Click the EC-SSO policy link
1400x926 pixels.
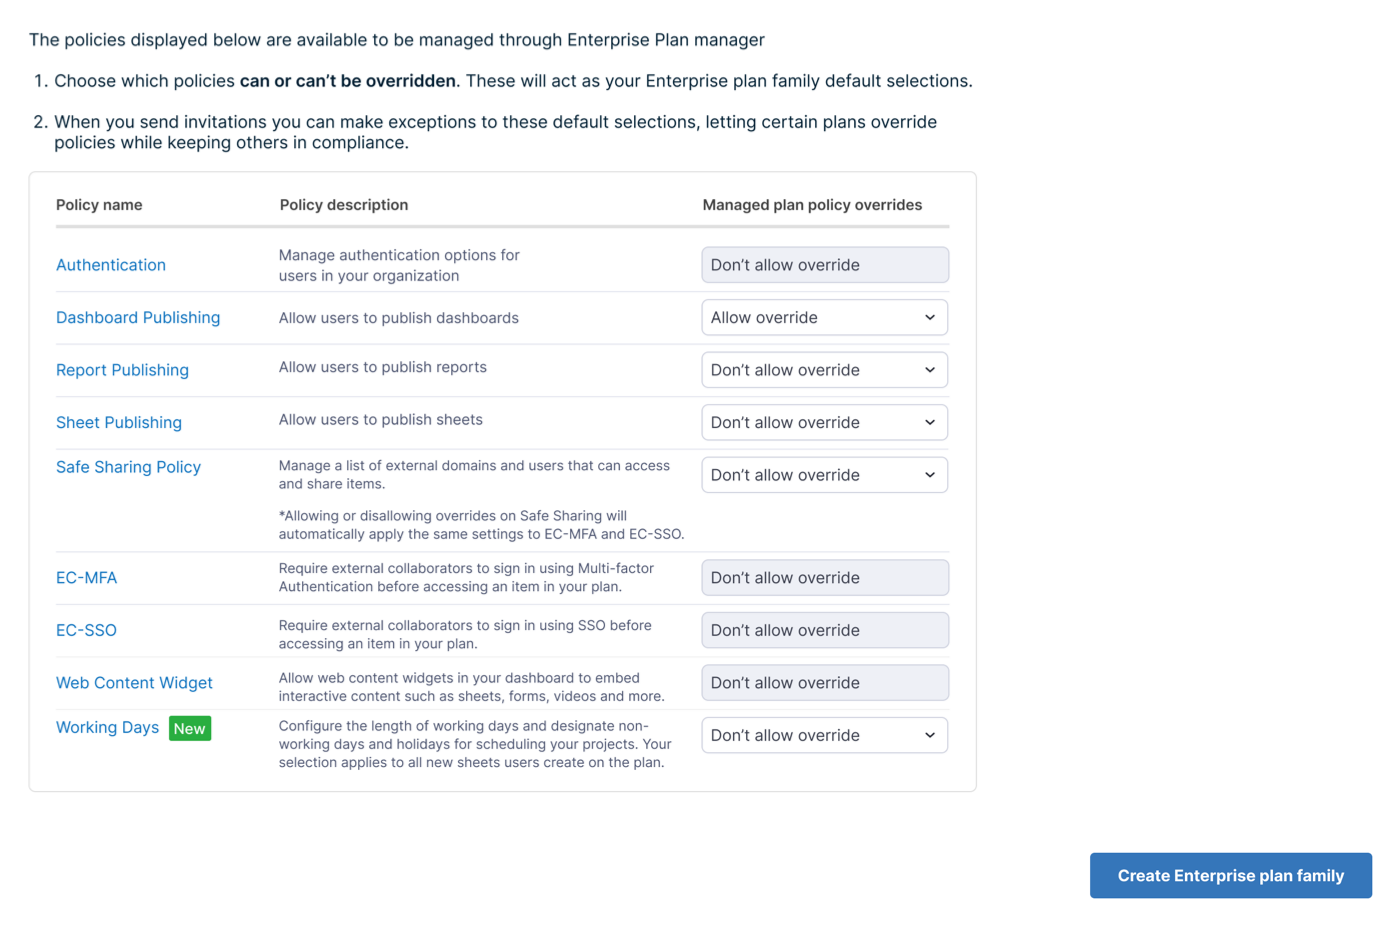coord(86,630)
